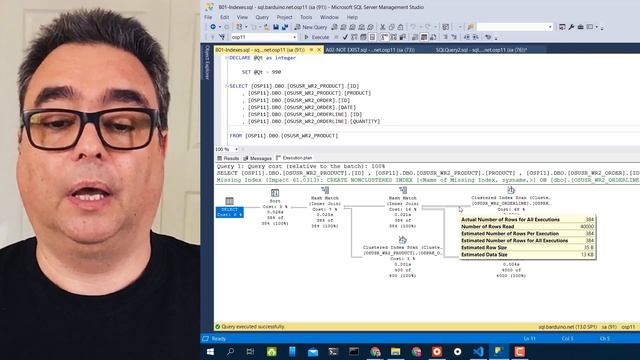Open the Project menu
This screenshot has height=360, width=640.
(284, 17)
